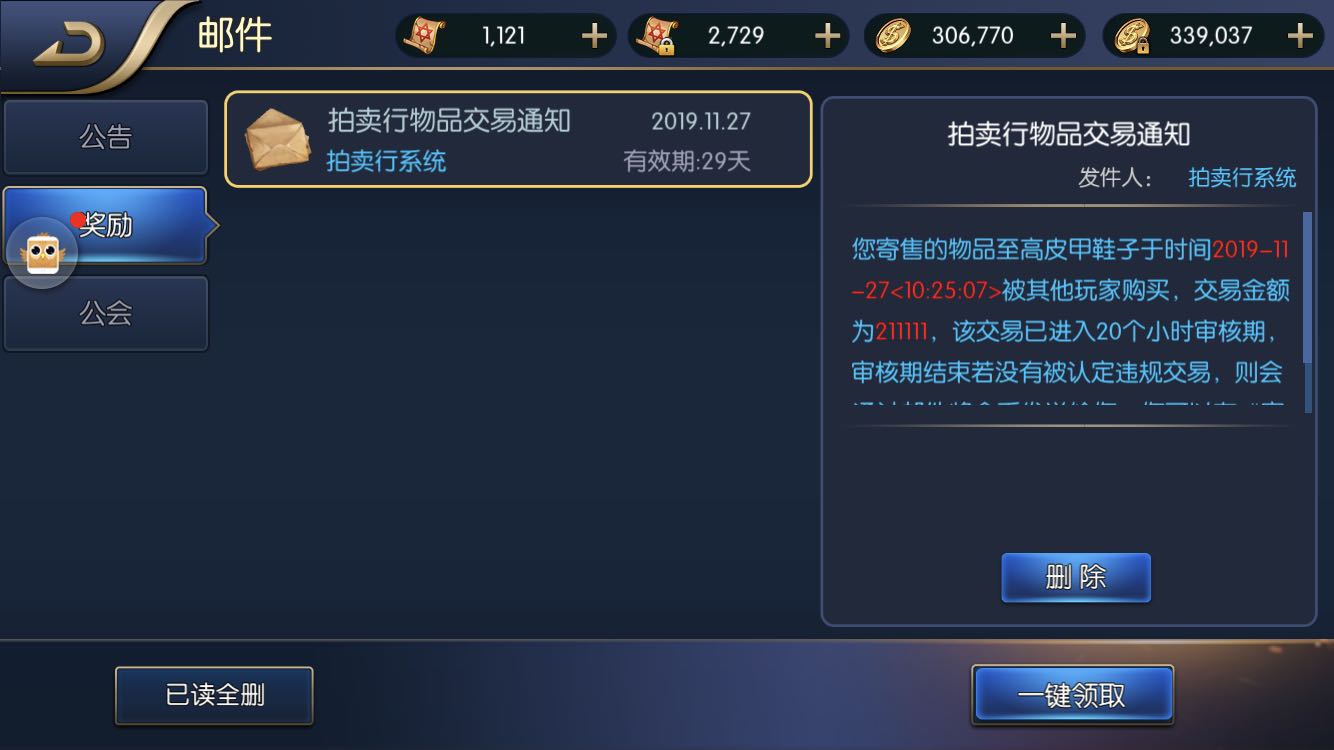The image size is (1334, 750).
Task: Select the 拍卖行物品交易通知 mail entry
Action: pyautogui.click(x=518, y=139)
